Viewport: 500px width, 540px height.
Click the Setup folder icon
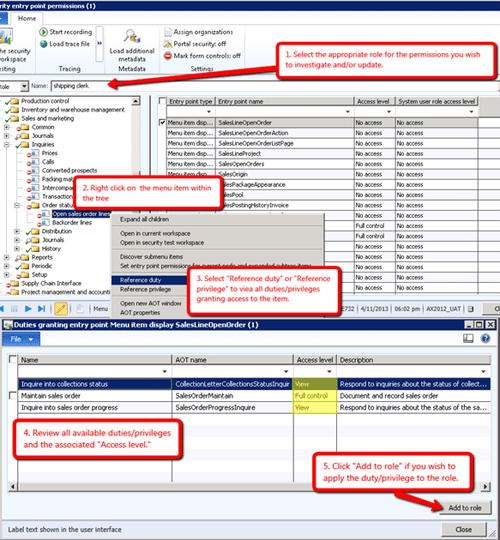tap(25, 275)
